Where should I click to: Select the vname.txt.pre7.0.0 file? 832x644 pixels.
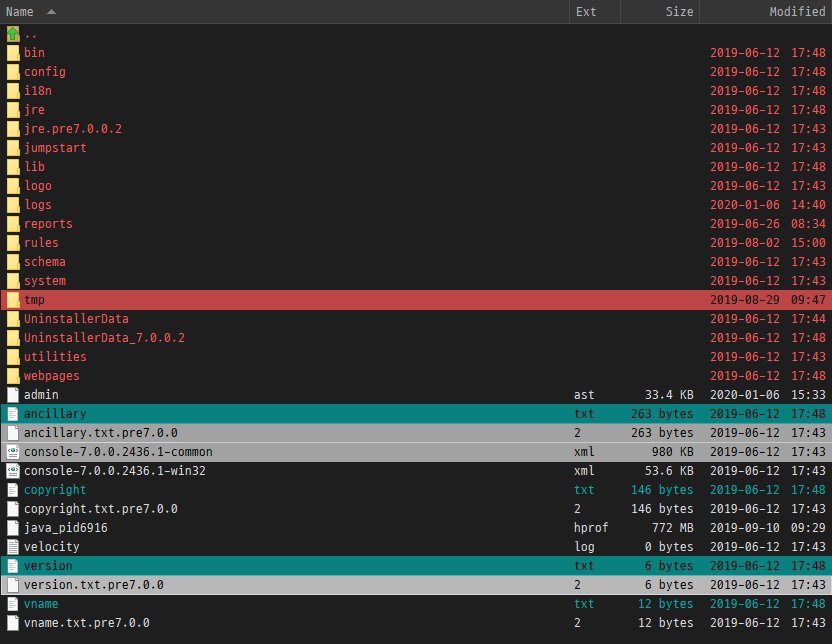pyautogui.click(x=86, y=623)
